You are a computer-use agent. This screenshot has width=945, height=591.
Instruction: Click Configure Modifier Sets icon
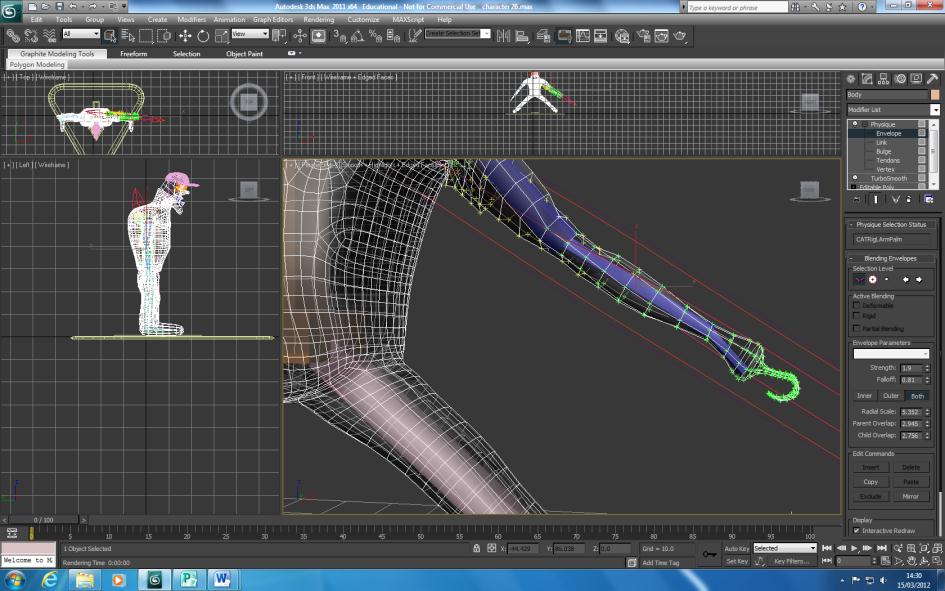tap(929, 199)
